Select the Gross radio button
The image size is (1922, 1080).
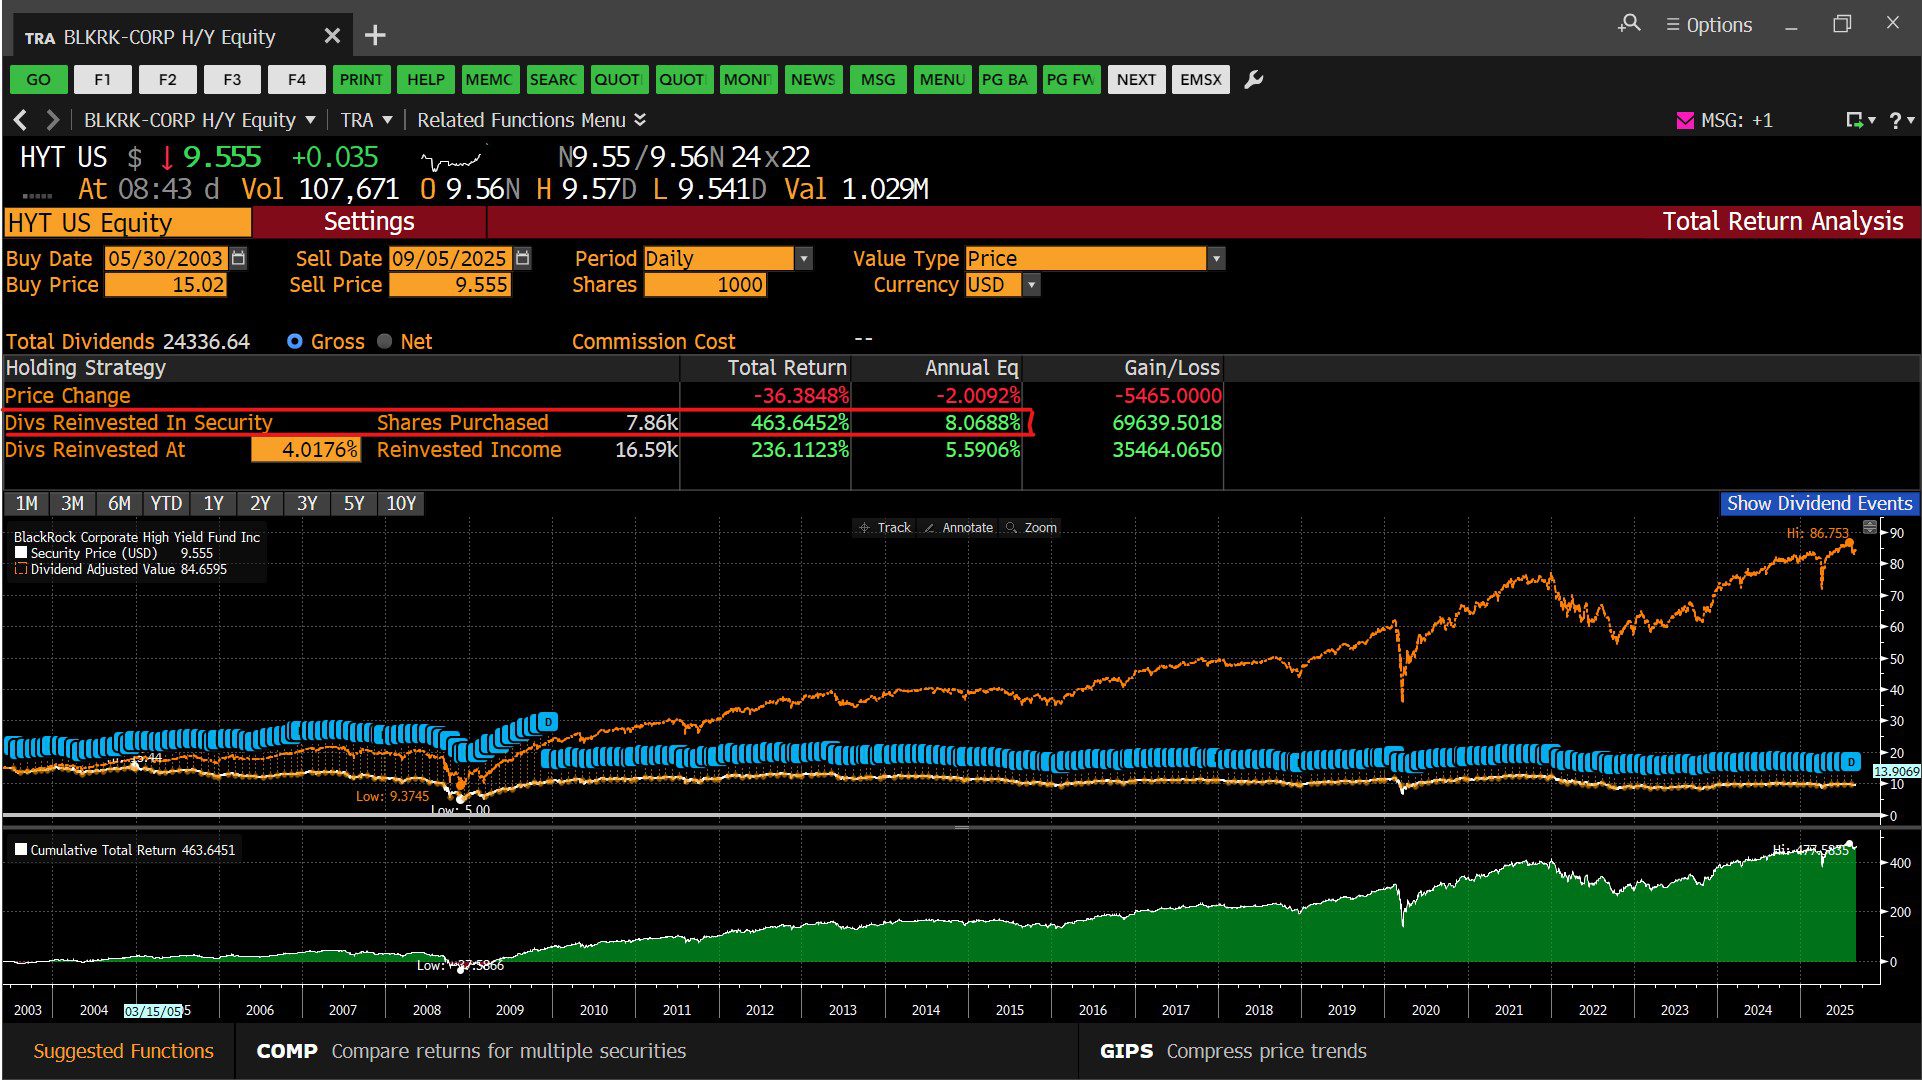coord(294,341)
